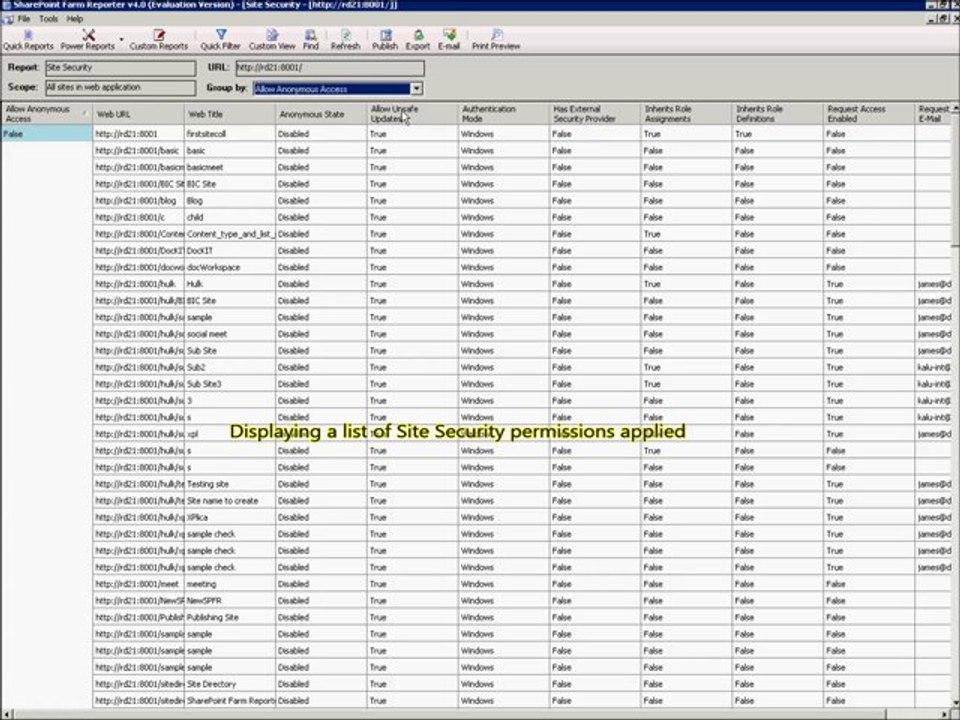This screenshot has width=960, height=720.
Task: Sort by Anonymous State column header
Action: [321, 114]
